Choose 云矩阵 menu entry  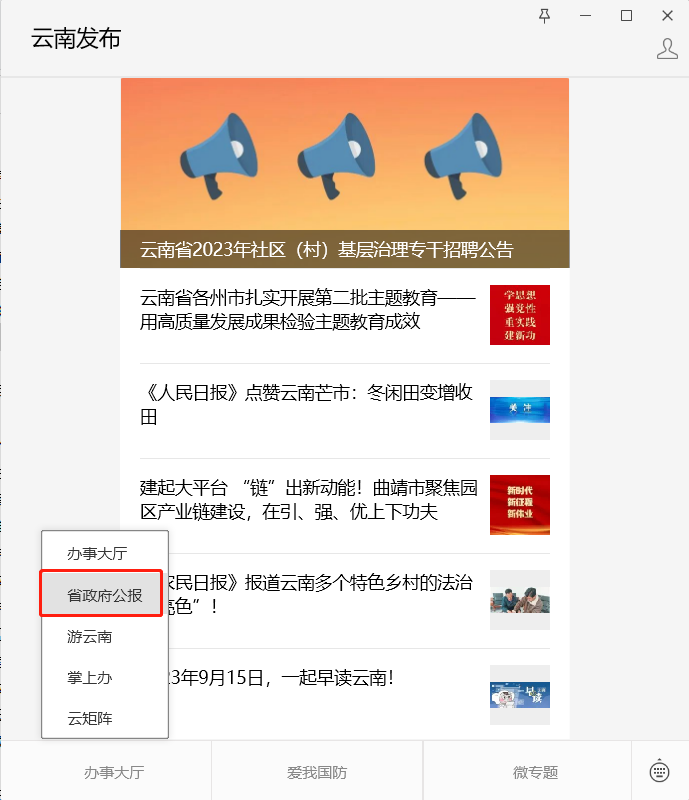(x=90, y=718)
